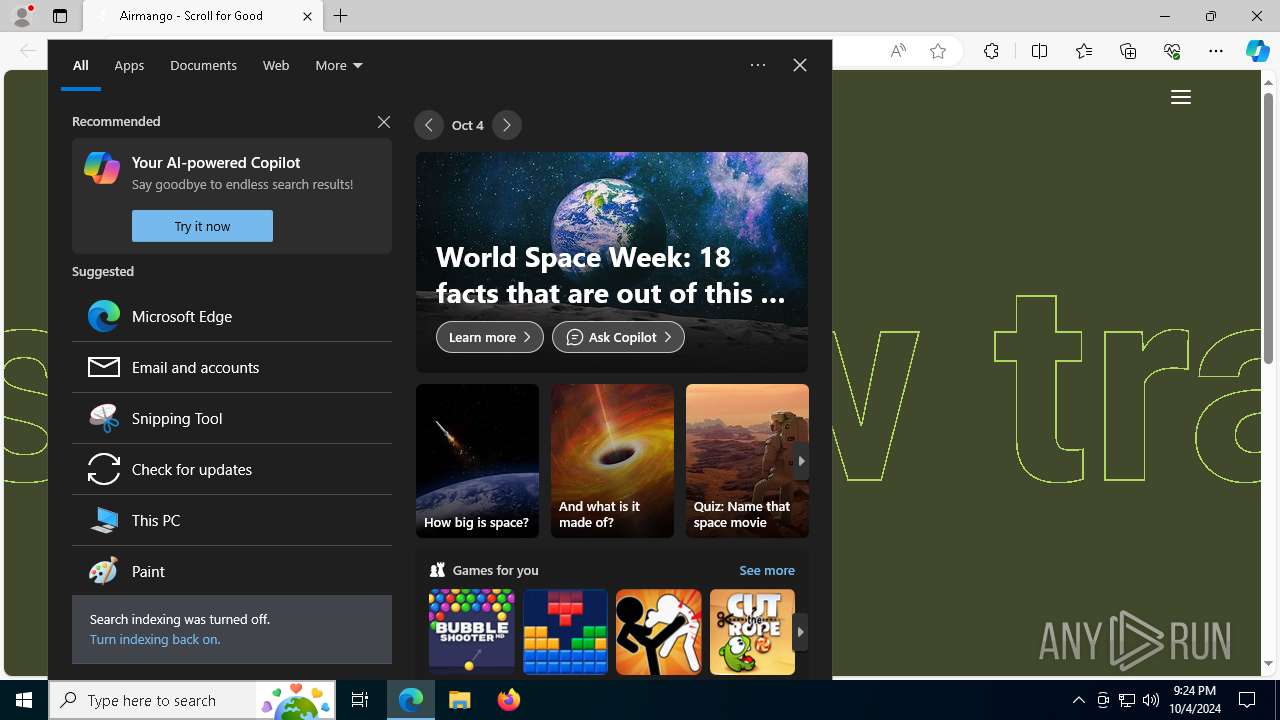
Task: Open the stickman fighting game tile
Action: click(659, 632)
